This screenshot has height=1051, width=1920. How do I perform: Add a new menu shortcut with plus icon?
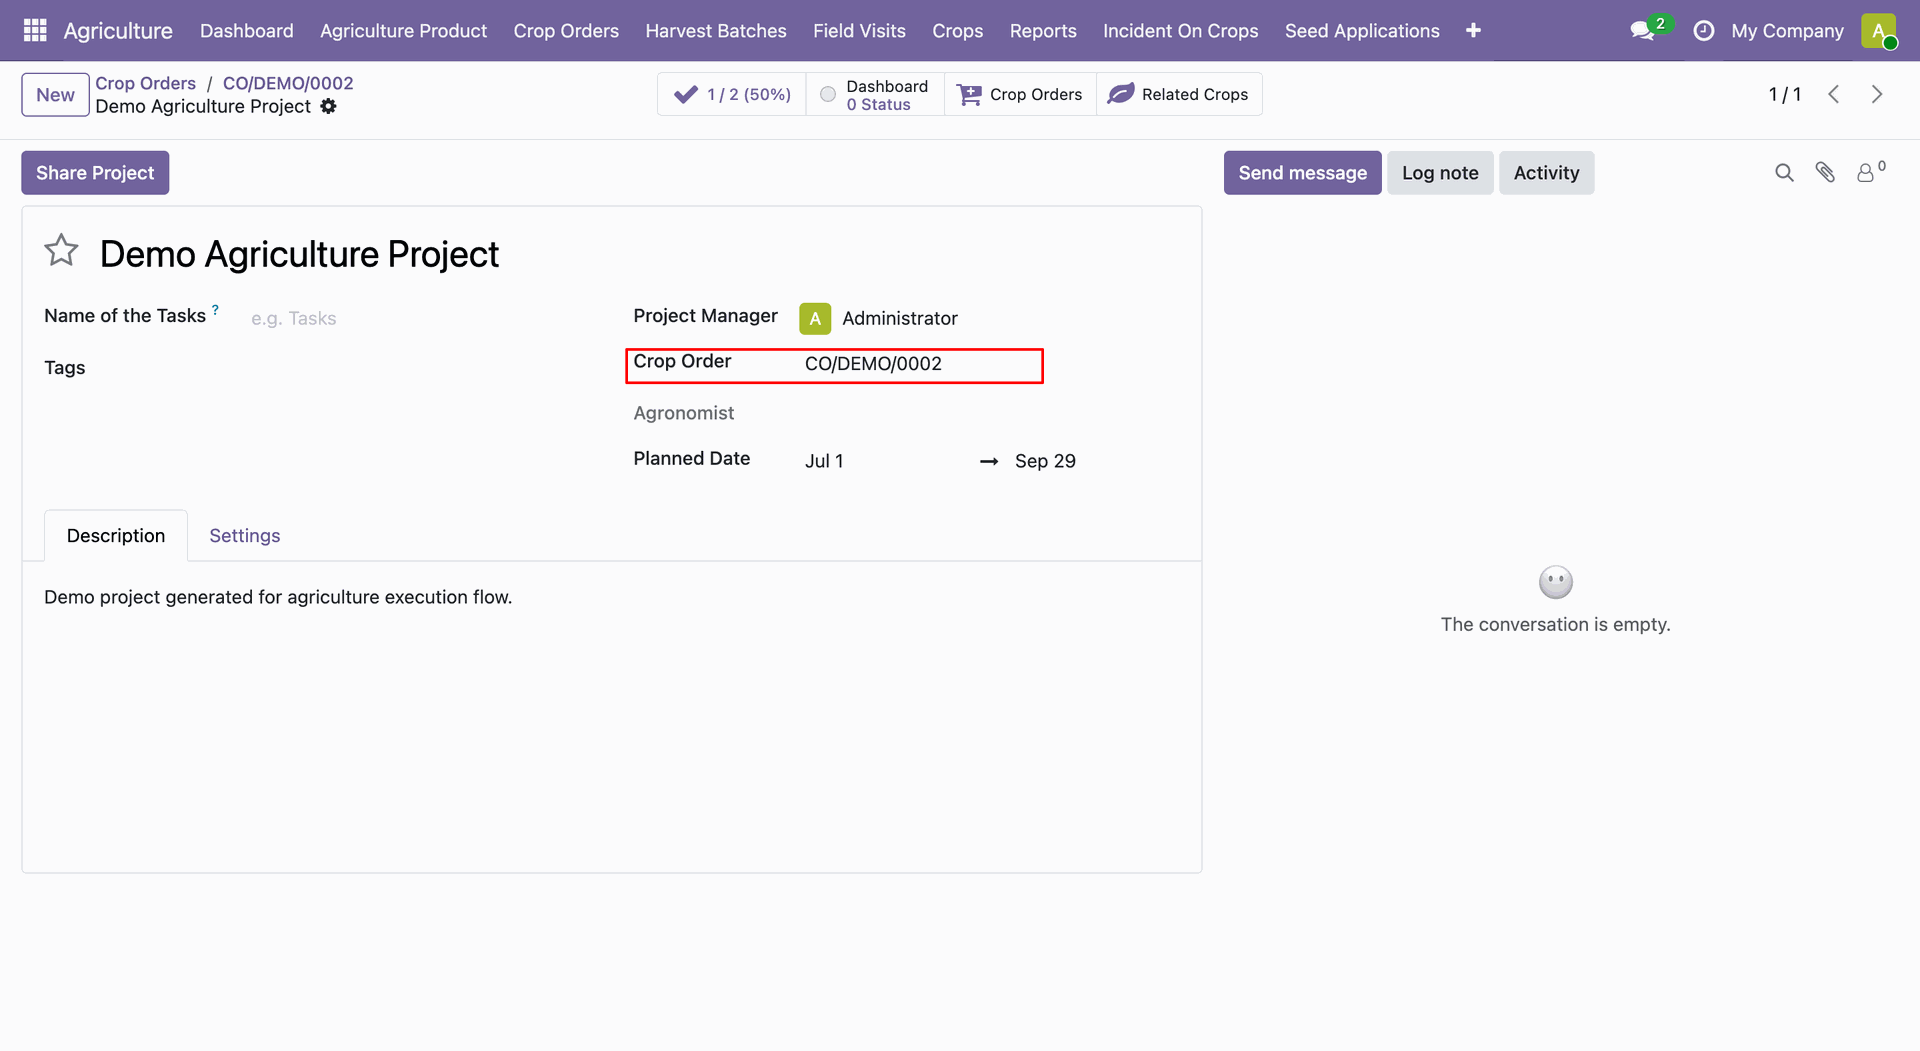1473,31
